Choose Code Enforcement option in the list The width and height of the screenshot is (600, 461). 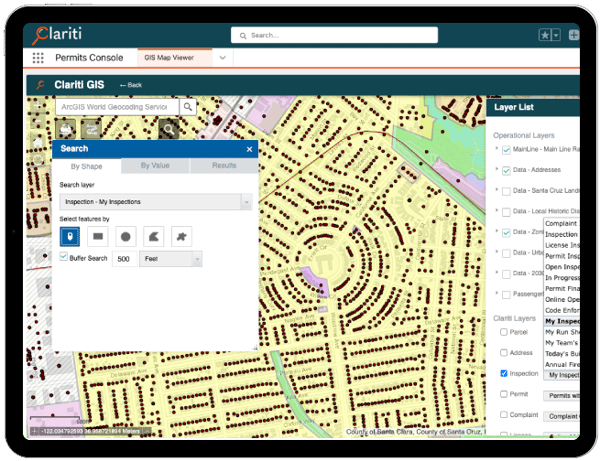click(562, 310)
